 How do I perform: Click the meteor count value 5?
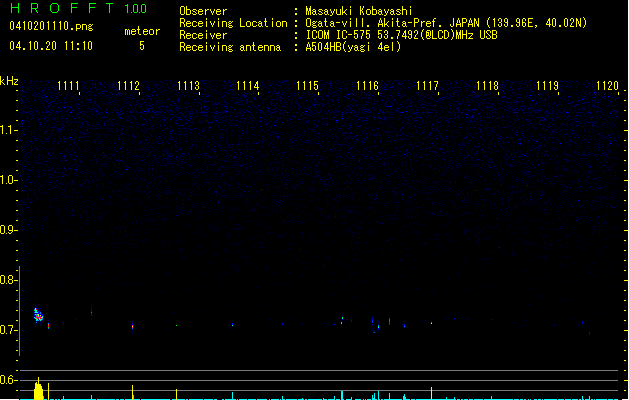click(142, 46)
